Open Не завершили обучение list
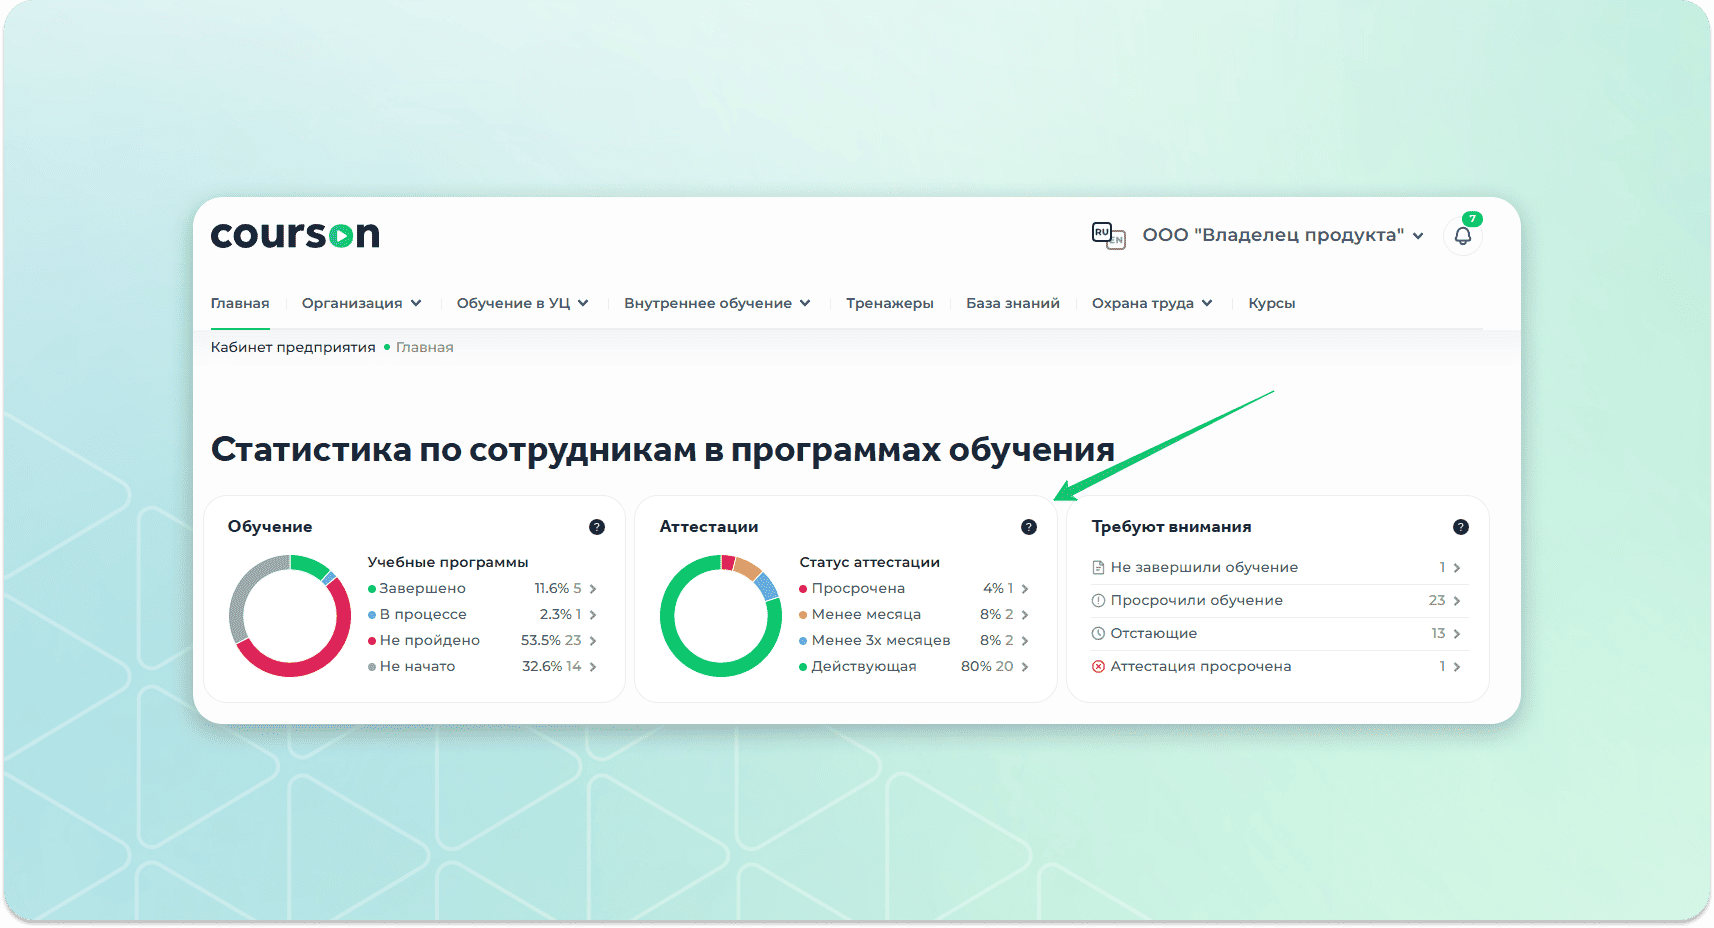This screenshot has width=1714, height=928. 1204,567
